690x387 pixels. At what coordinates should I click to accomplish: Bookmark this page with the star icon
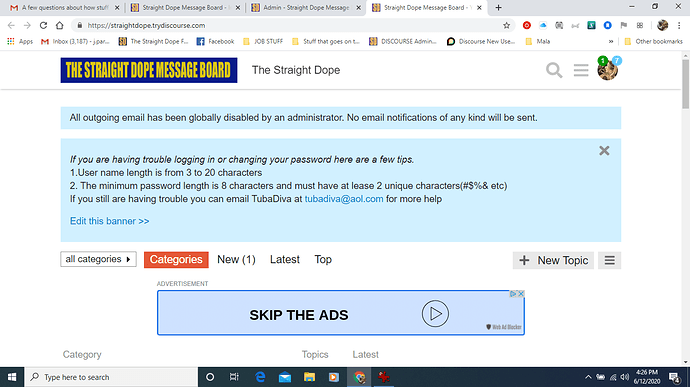(506, 26)
